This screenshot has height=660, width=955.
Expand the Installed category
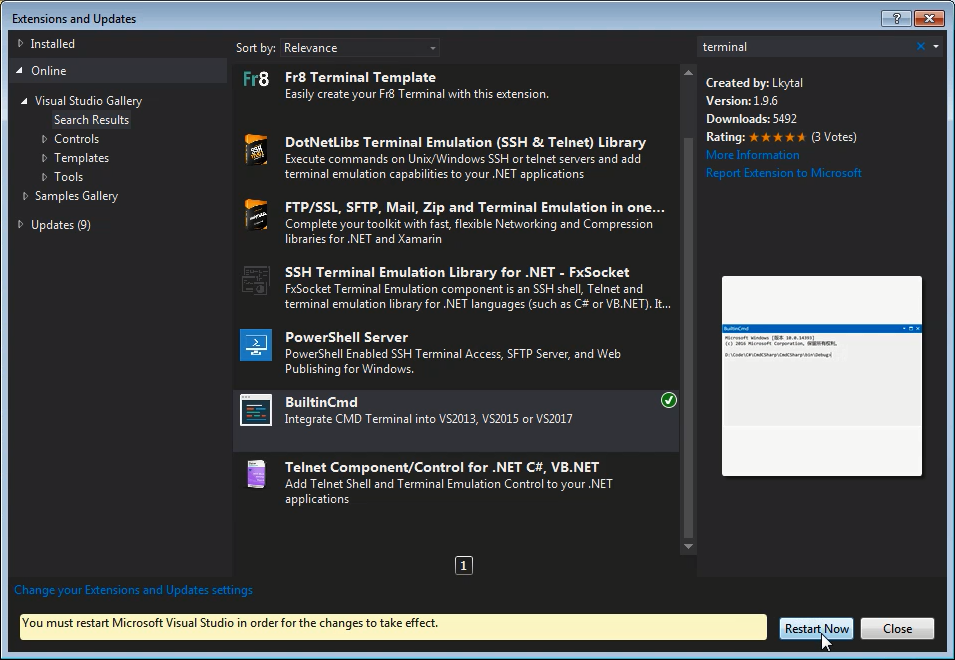click(21, 44)
